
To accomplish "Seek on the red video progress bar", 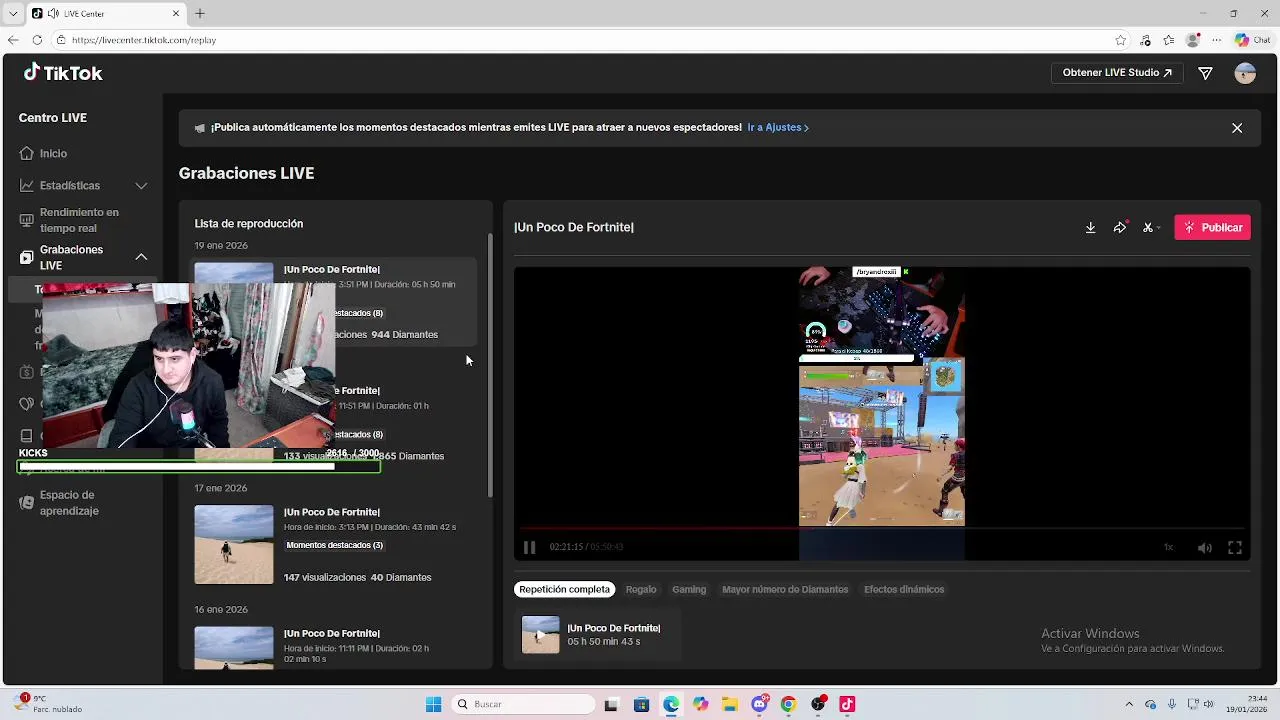I will pyautogui.click(x=882, y=529).
